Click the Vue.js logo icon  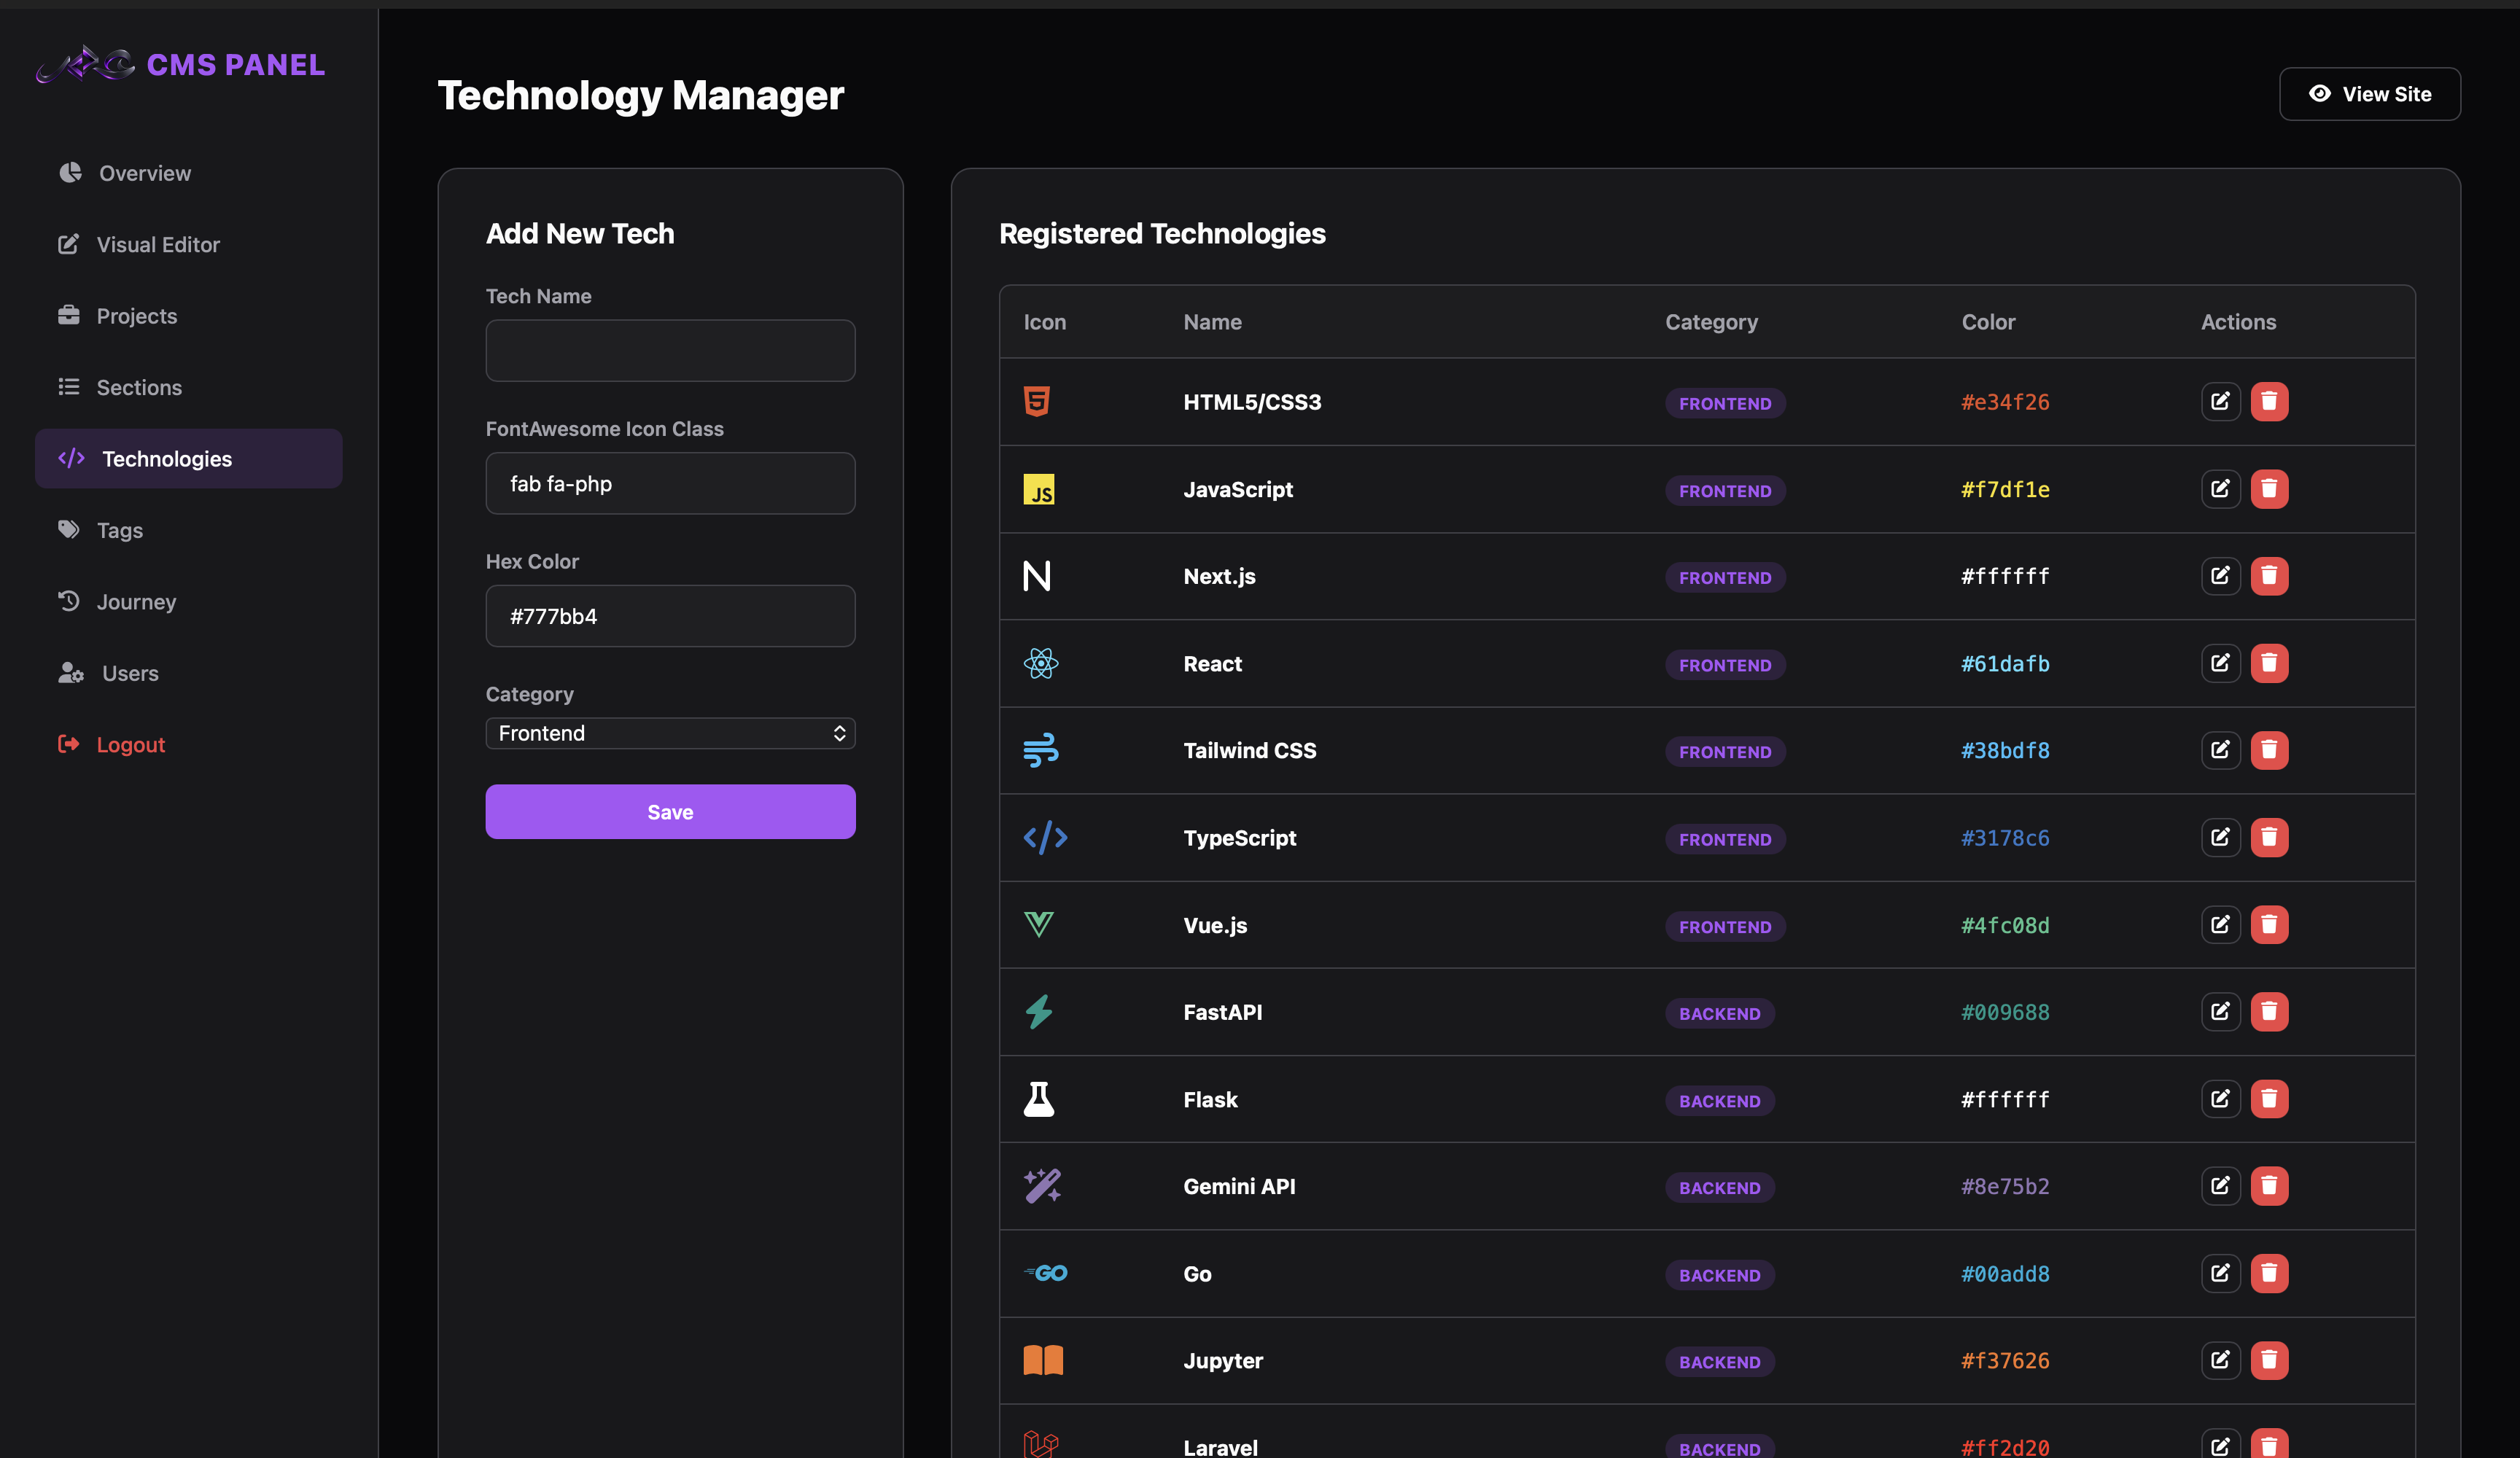click(1038, 924)
